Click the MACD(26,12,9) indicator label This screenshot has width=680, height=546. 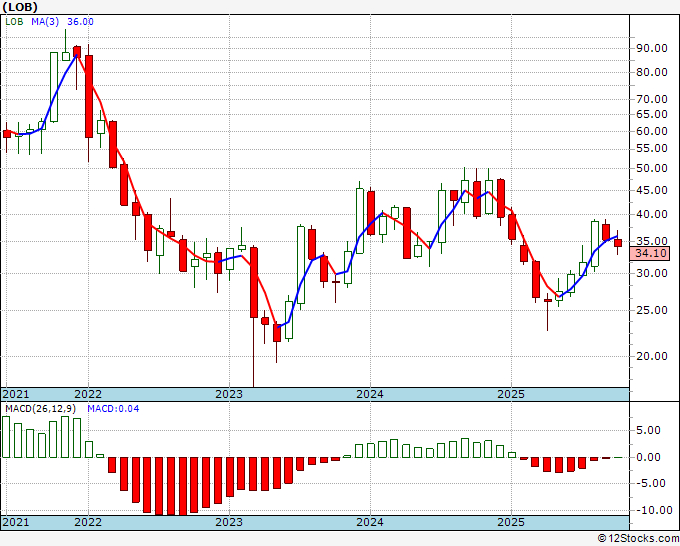pyautogui.click(x=41, y=409)
